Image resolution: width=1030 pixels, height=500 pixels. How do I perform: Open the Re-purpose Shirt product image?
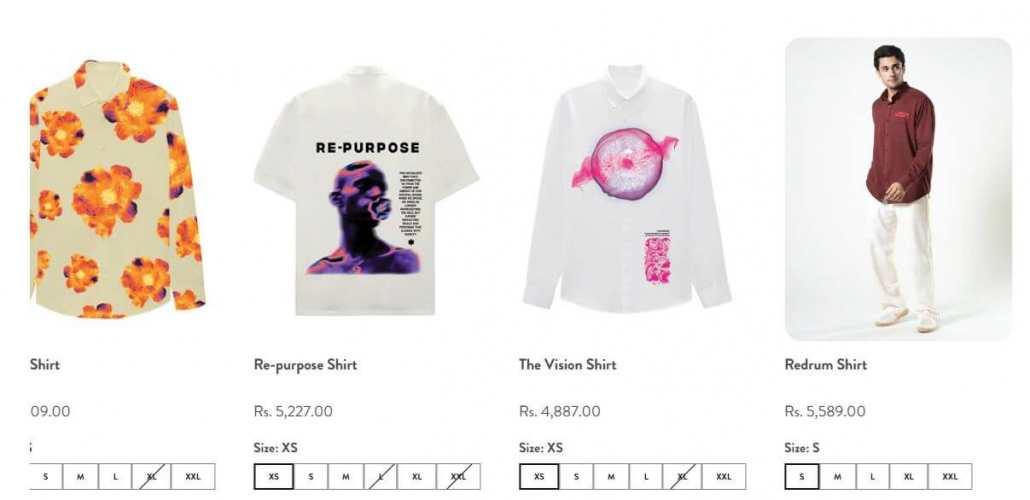click(367, 189)
